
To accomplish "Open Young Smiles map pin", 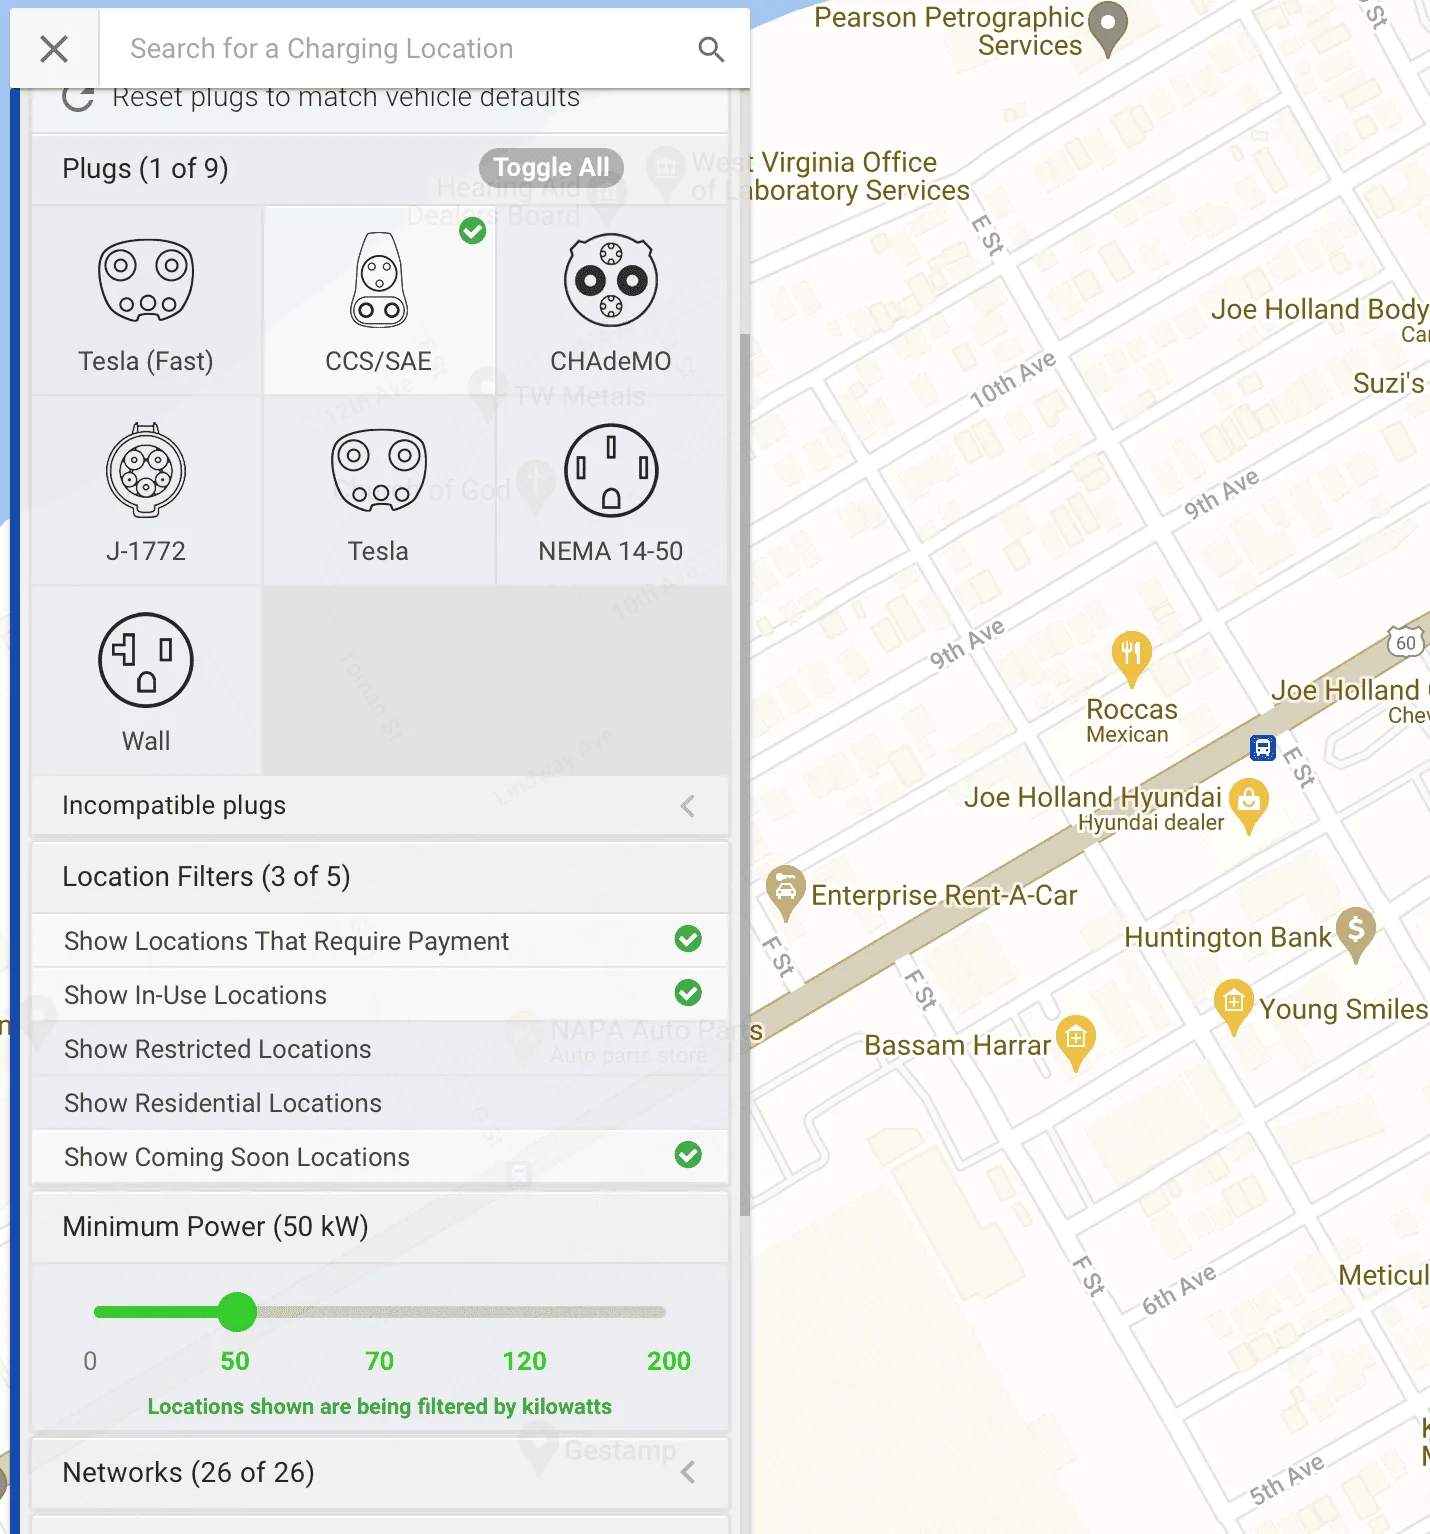I will [x=1234, y=1005].
